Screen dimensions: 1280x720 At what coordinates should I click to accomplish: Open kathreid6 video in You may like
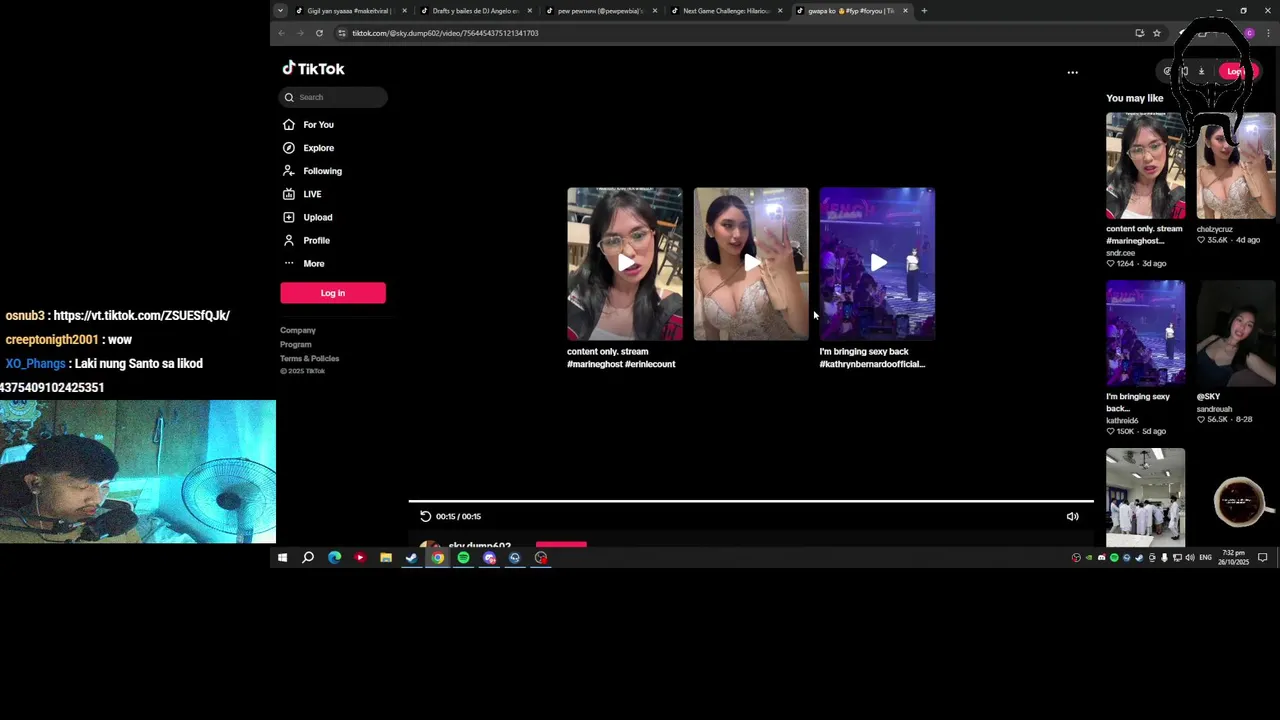coord(1145,333)
